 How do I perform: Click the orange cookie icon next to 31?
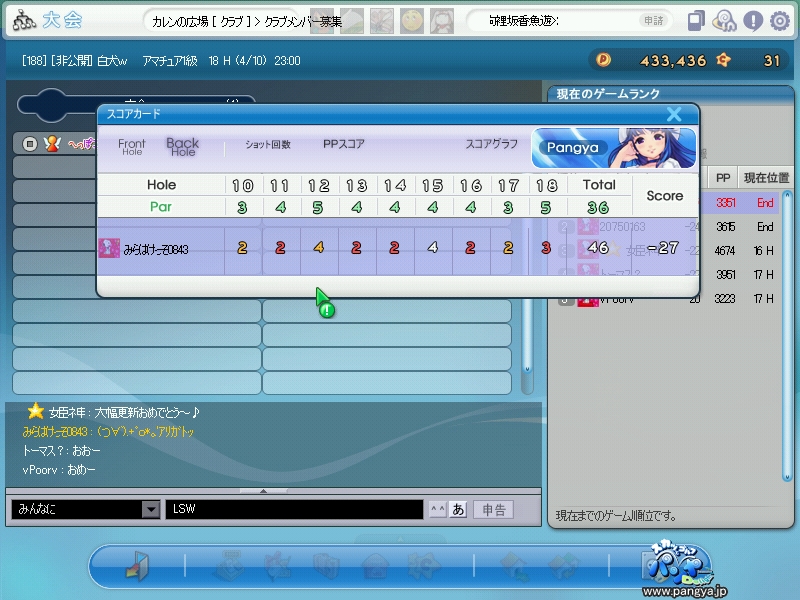723,60
